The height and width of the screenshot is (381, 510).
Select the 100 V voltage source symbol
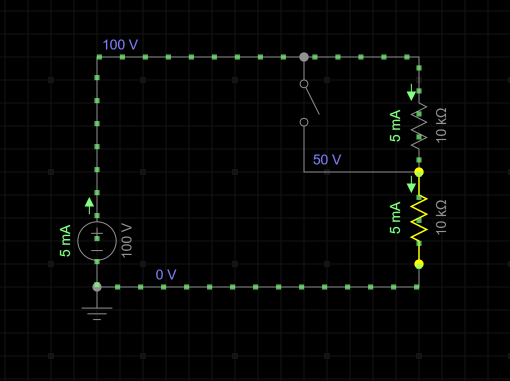tap(97, 241)
